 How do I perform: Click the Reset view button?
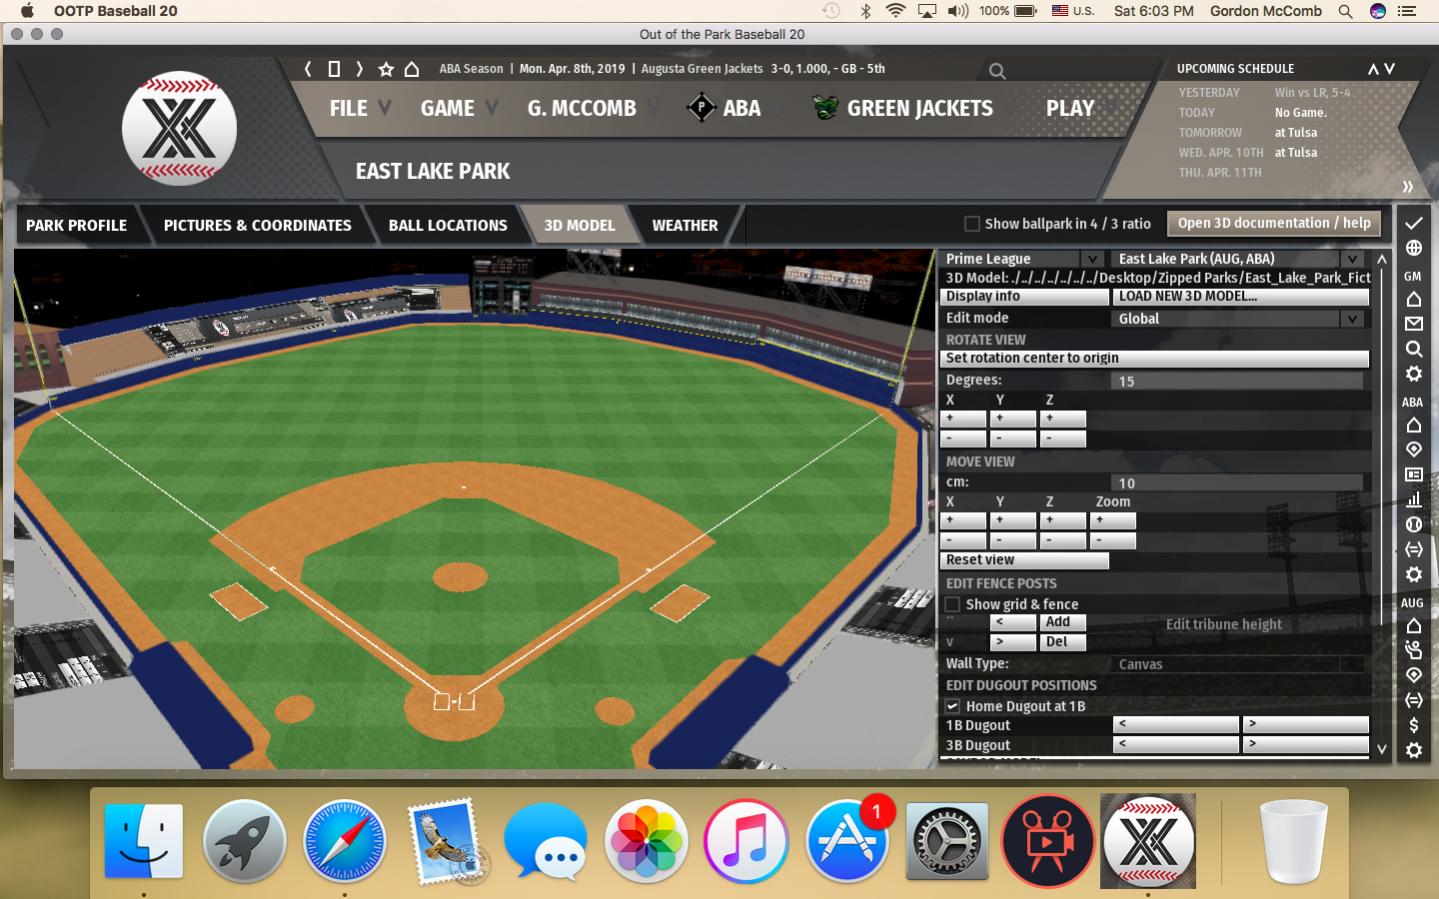[x=1024, y=560]
